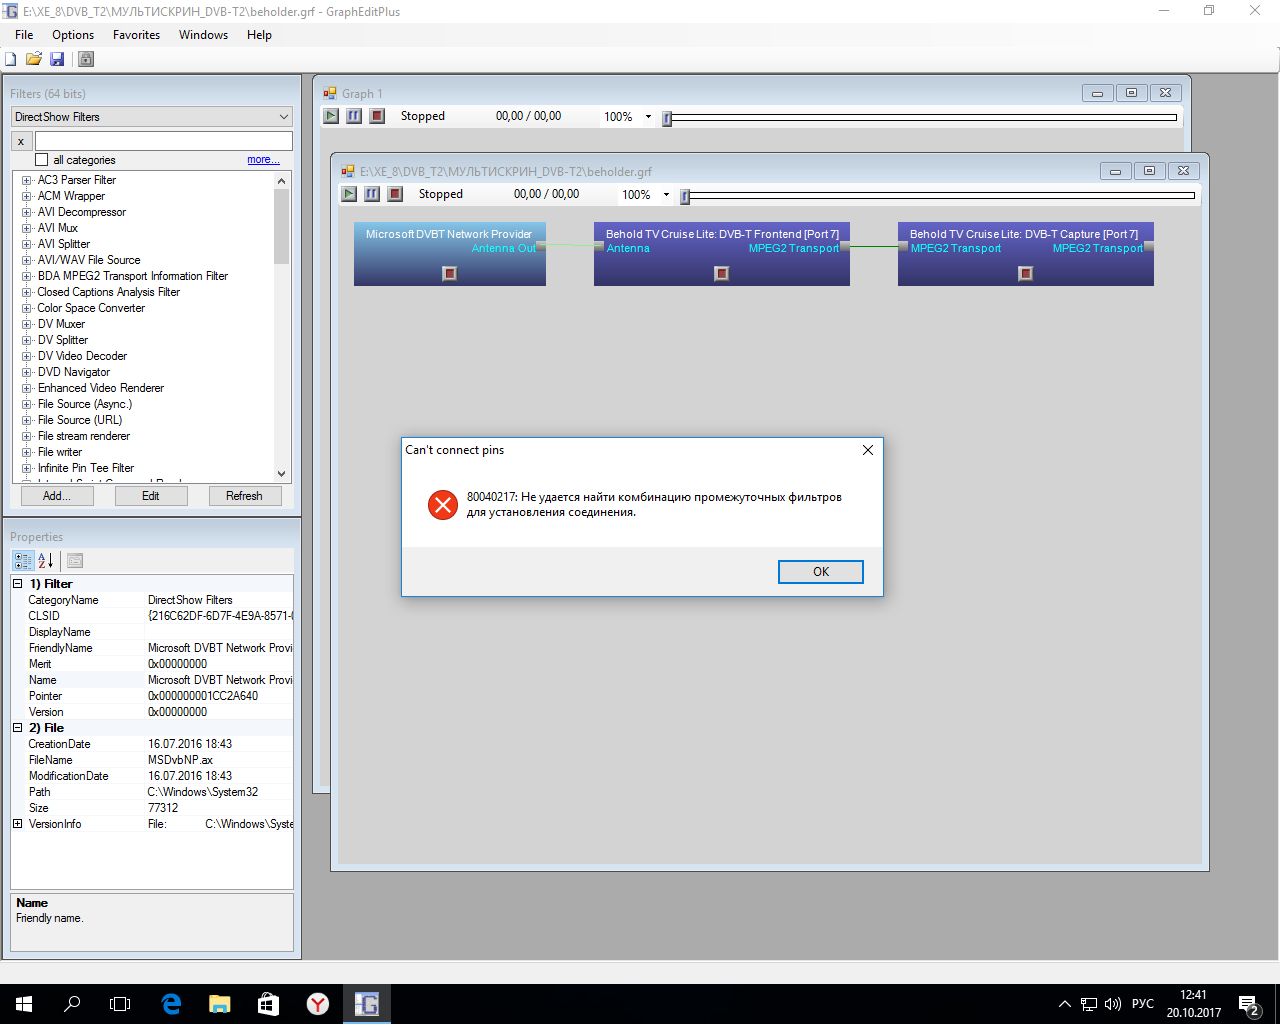The height and width of the screenshot is (1024, 1280).
Task: Expand the DVD Navigator tree item
Action: click(x=26, y=372)
